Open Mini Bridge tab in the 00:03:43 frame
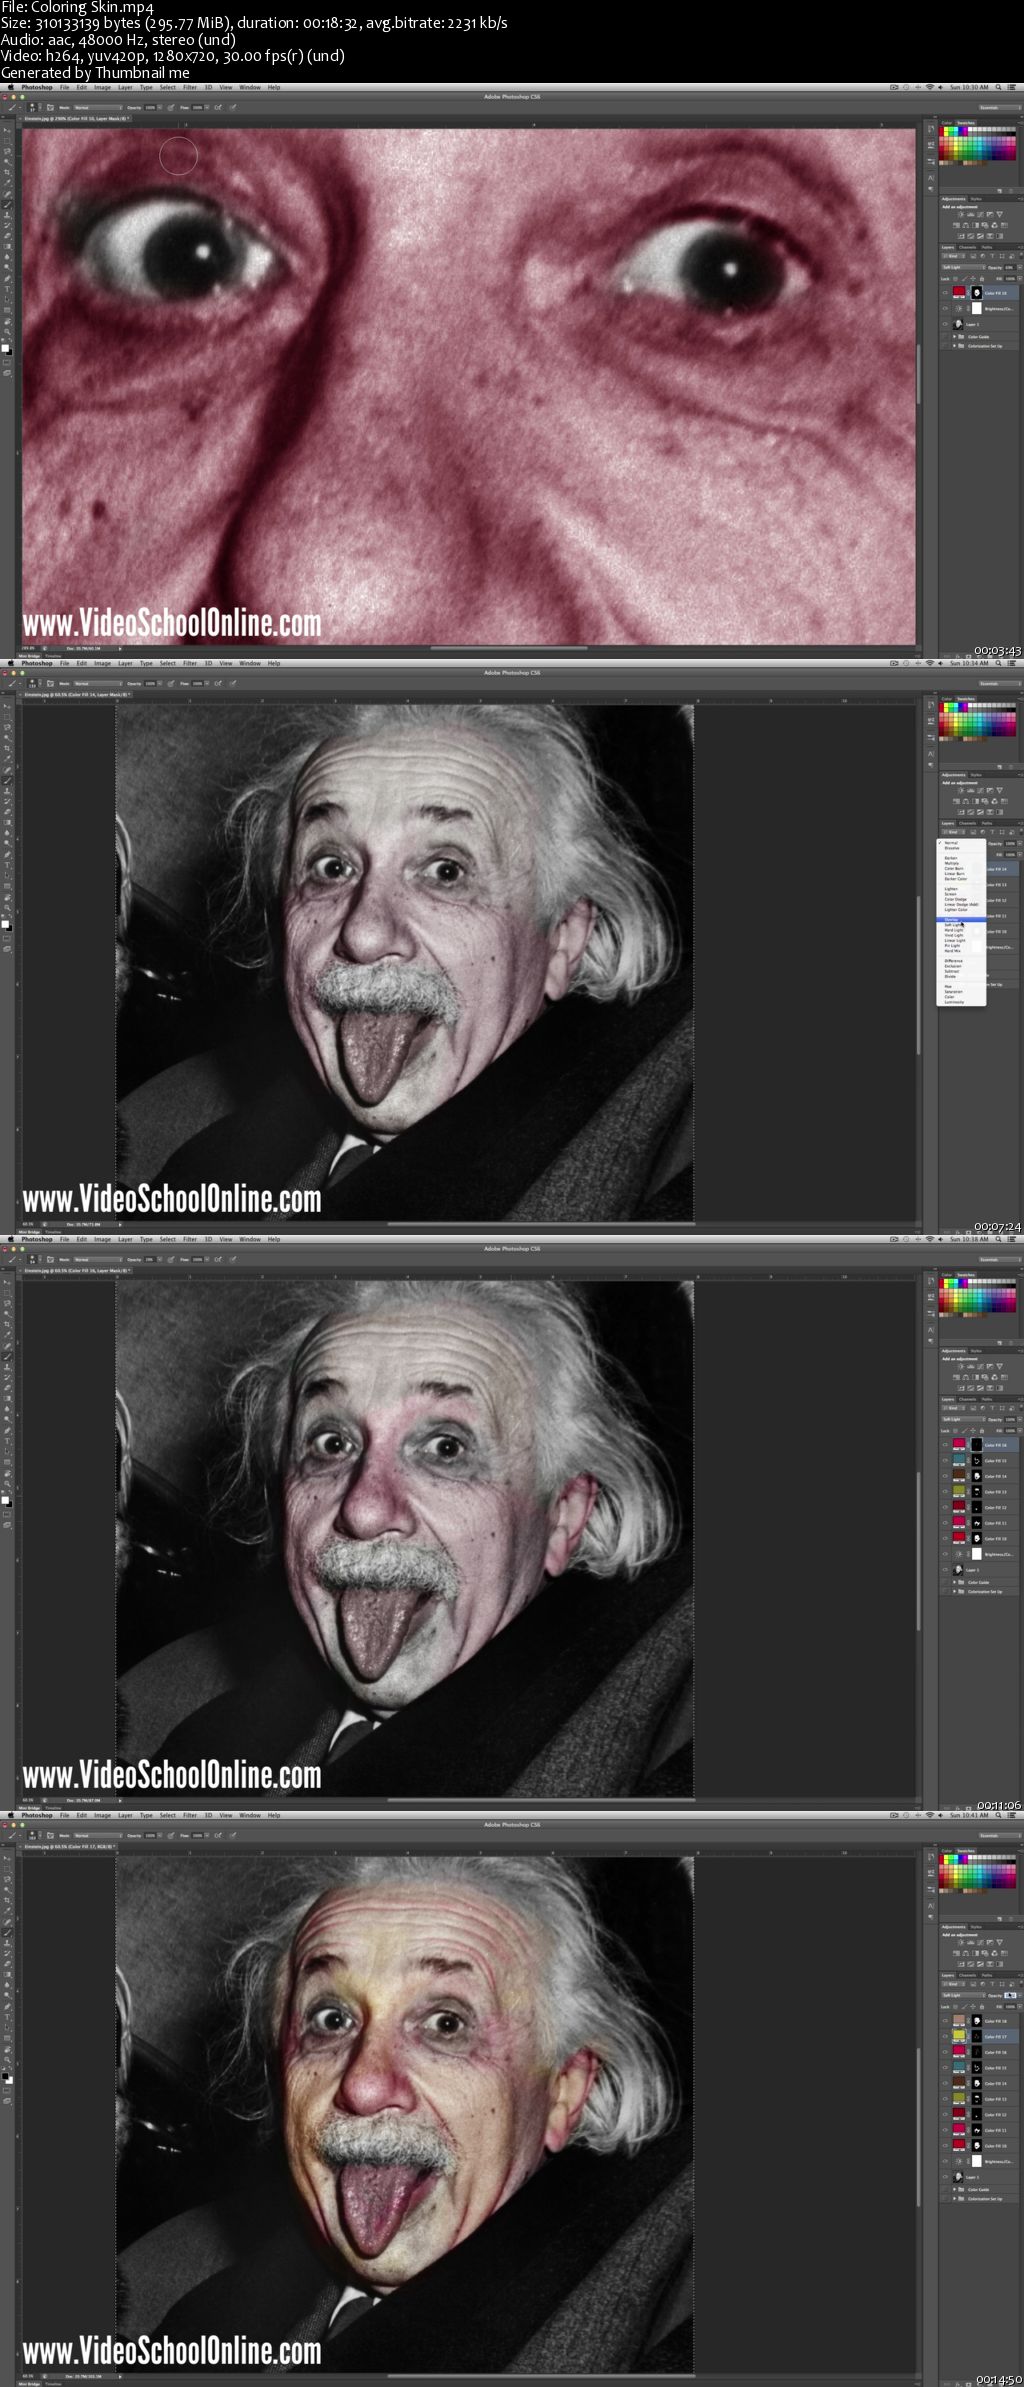Screen dimensions: 1024x2387 [x=28, y=655]
